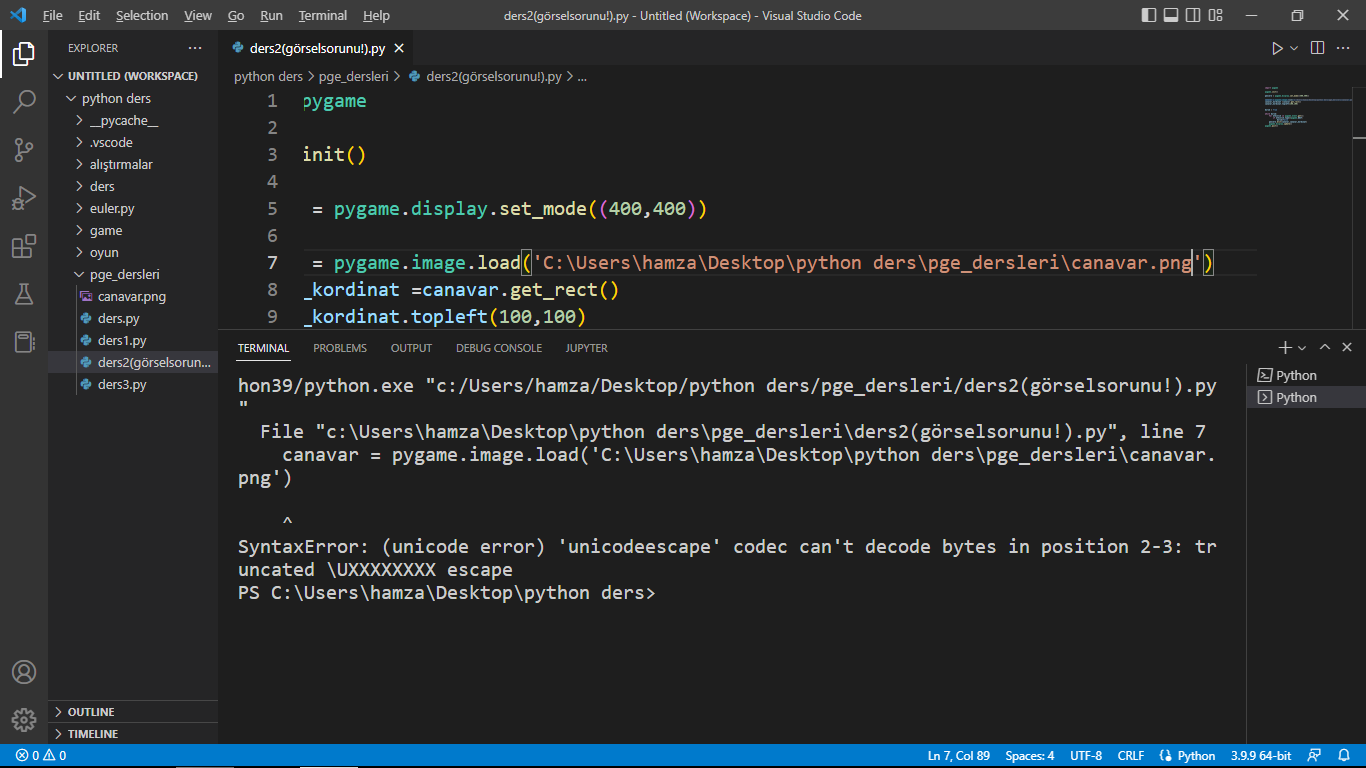Open the Accounts icon in activity bar
Viewport: 1366px width, 768px height.
(x=24, y=672)
